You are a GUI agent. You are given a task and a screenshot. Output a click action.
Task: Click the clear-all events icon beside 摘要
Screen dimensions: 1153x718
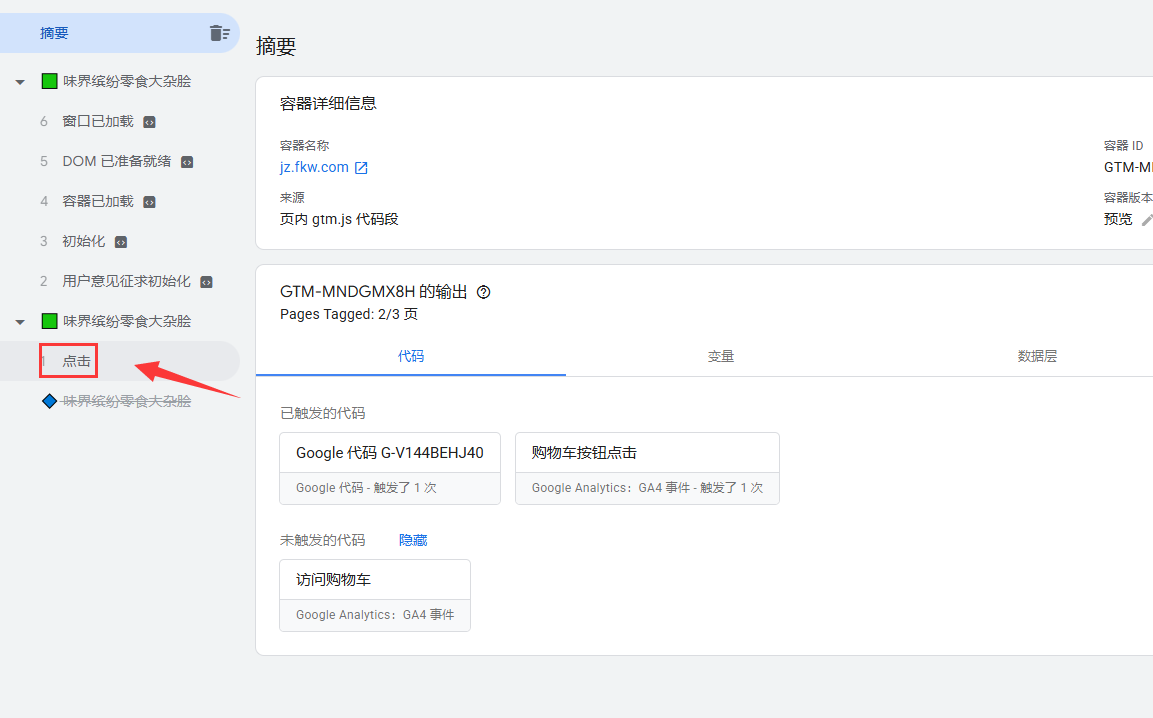(219, 33)
